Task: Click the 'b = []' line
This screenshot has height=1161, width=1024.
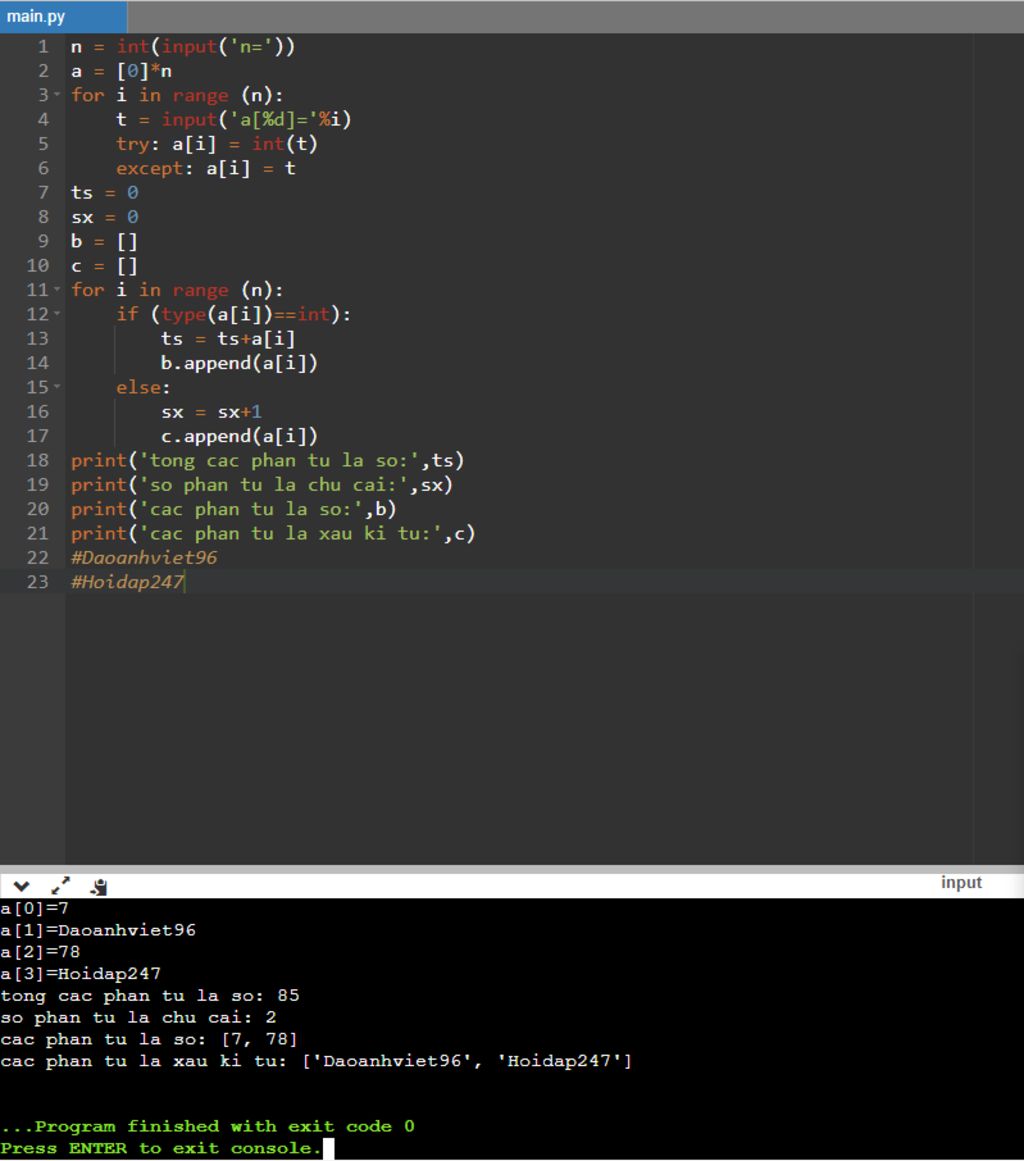Action: point(104,241)
